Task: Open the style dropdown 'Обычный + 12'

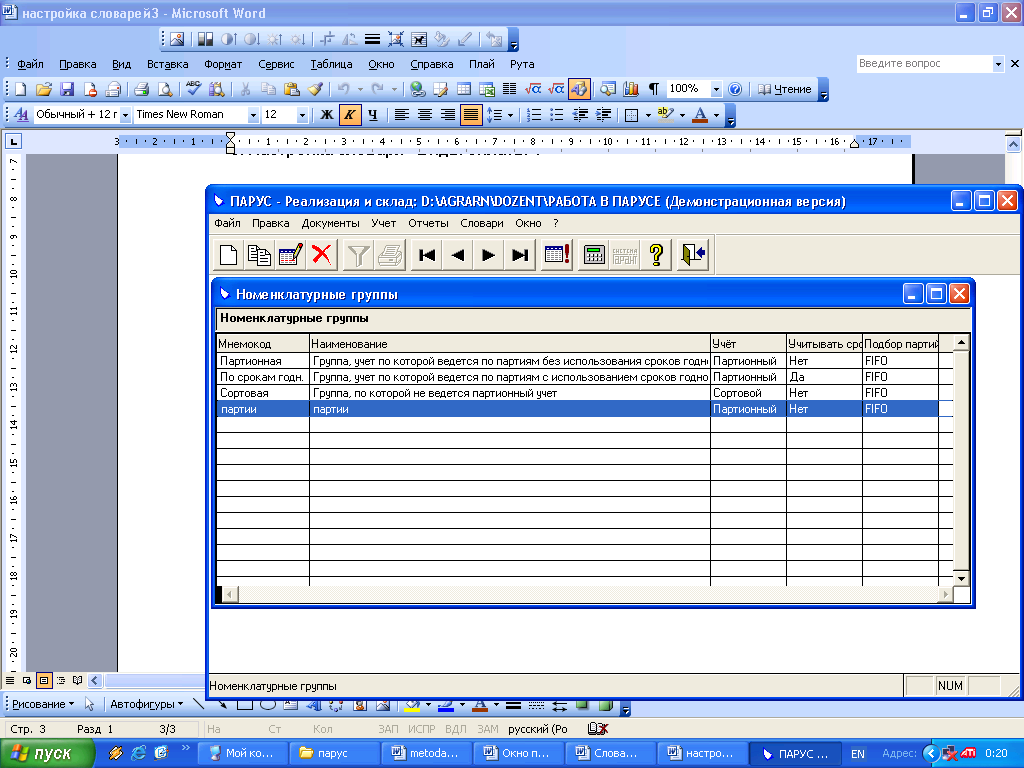Action: [125, 115]
